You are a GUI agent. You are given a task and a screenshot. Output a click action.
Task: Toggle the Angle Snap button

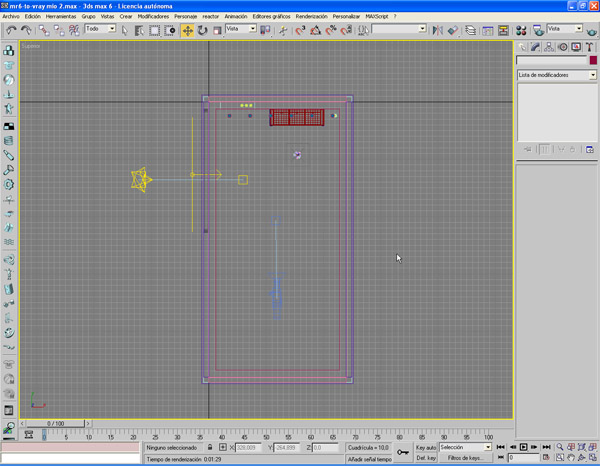tap(316, 30)
